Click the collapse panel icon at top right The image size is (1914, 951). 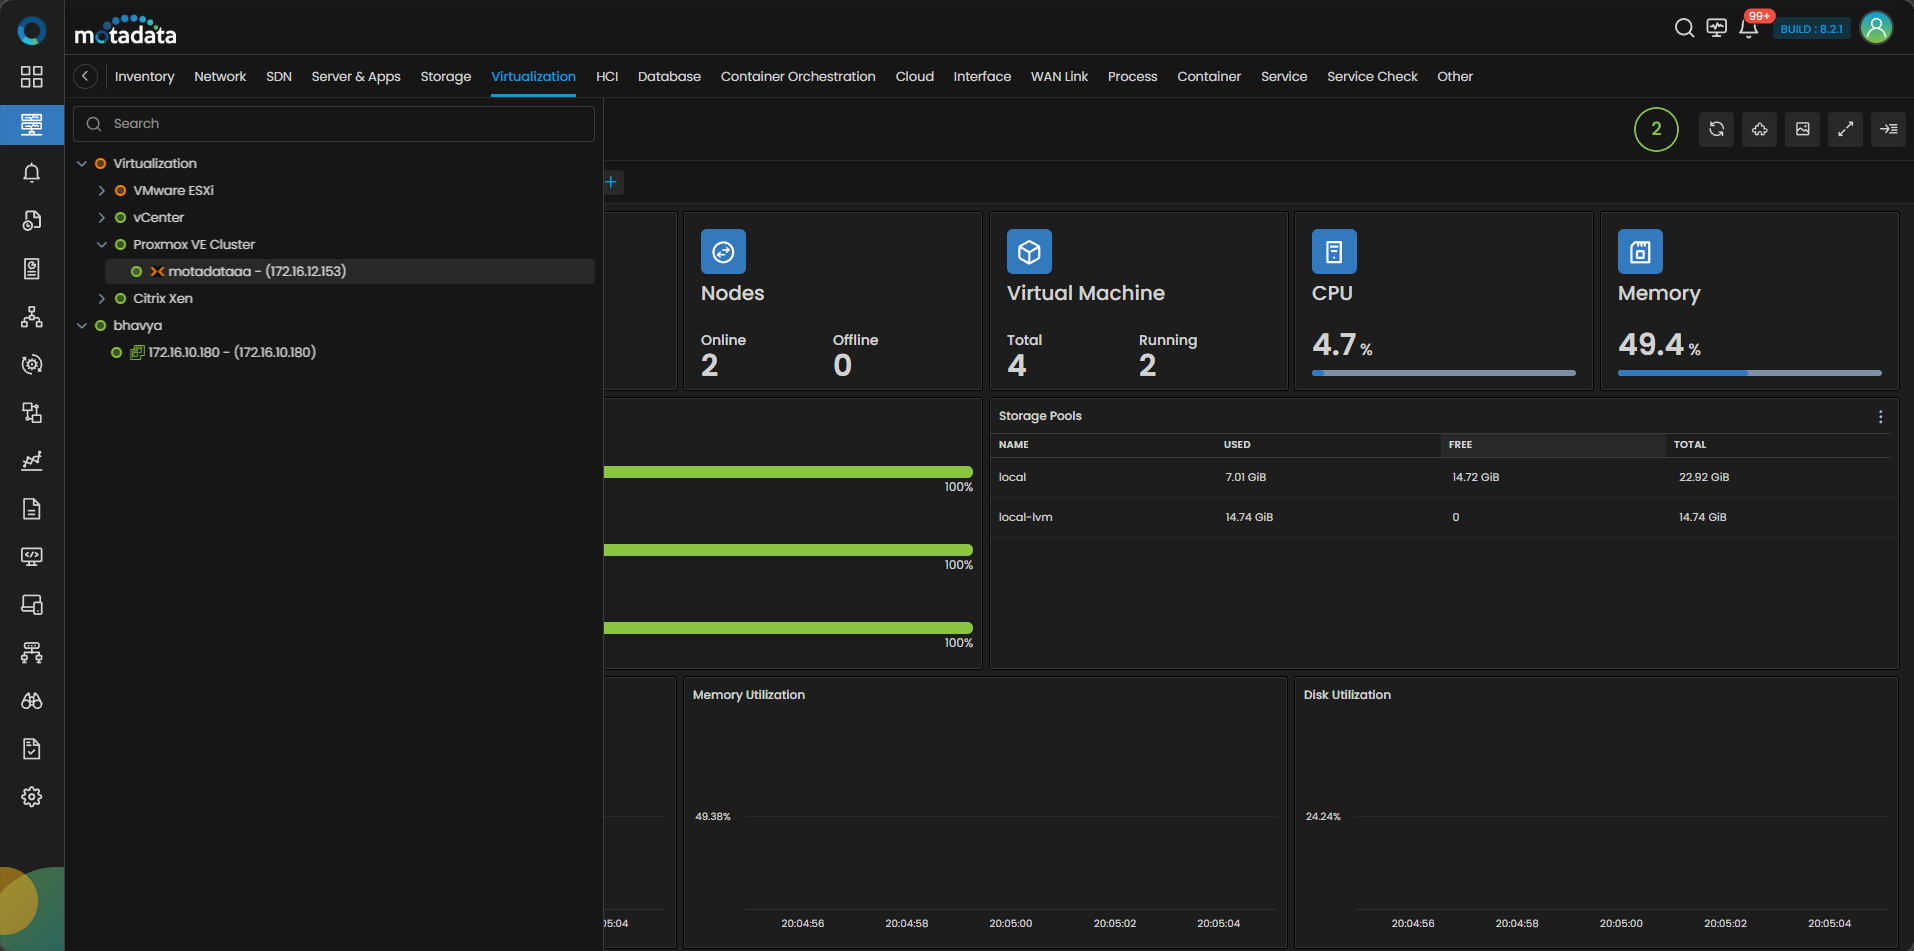click(x=1888, y=129)
